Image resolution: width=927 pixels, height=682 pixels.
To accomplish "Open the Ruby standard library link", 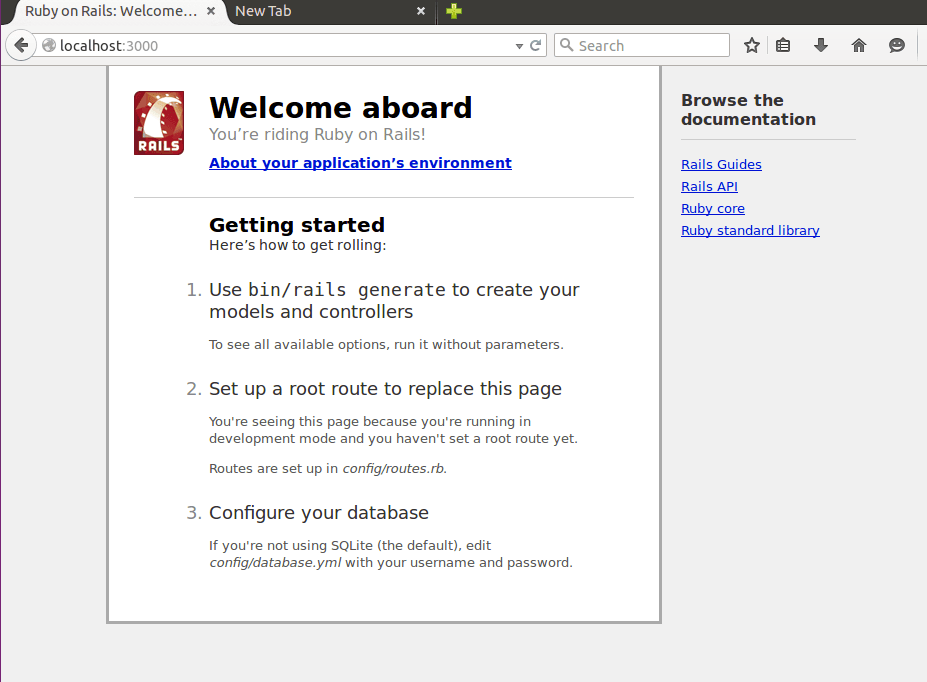I will pos(749,230).
